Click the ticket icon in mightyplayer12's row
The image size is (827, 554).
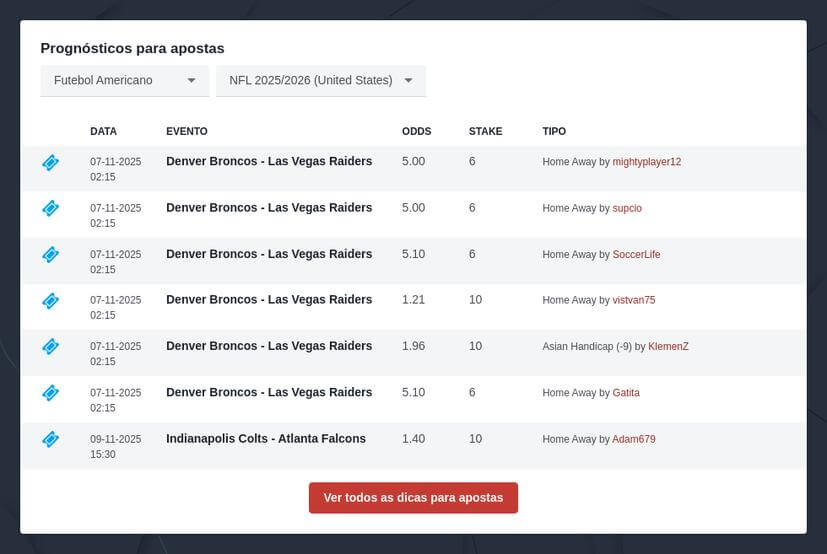pyautogui.click(x=51, y=163)
